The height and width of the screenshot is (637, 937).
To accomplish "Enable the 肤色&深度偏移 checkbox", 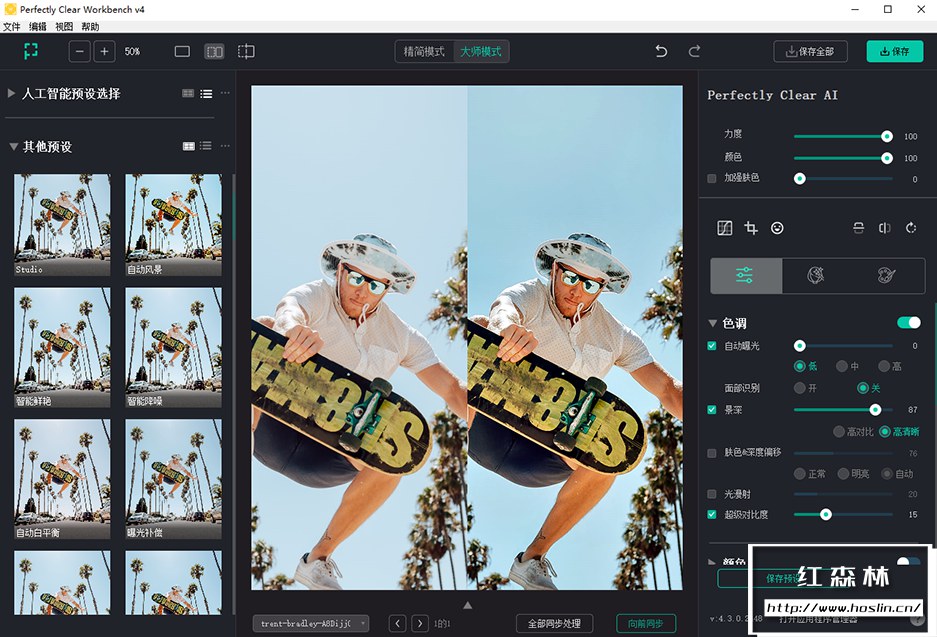I will [712, 453].
